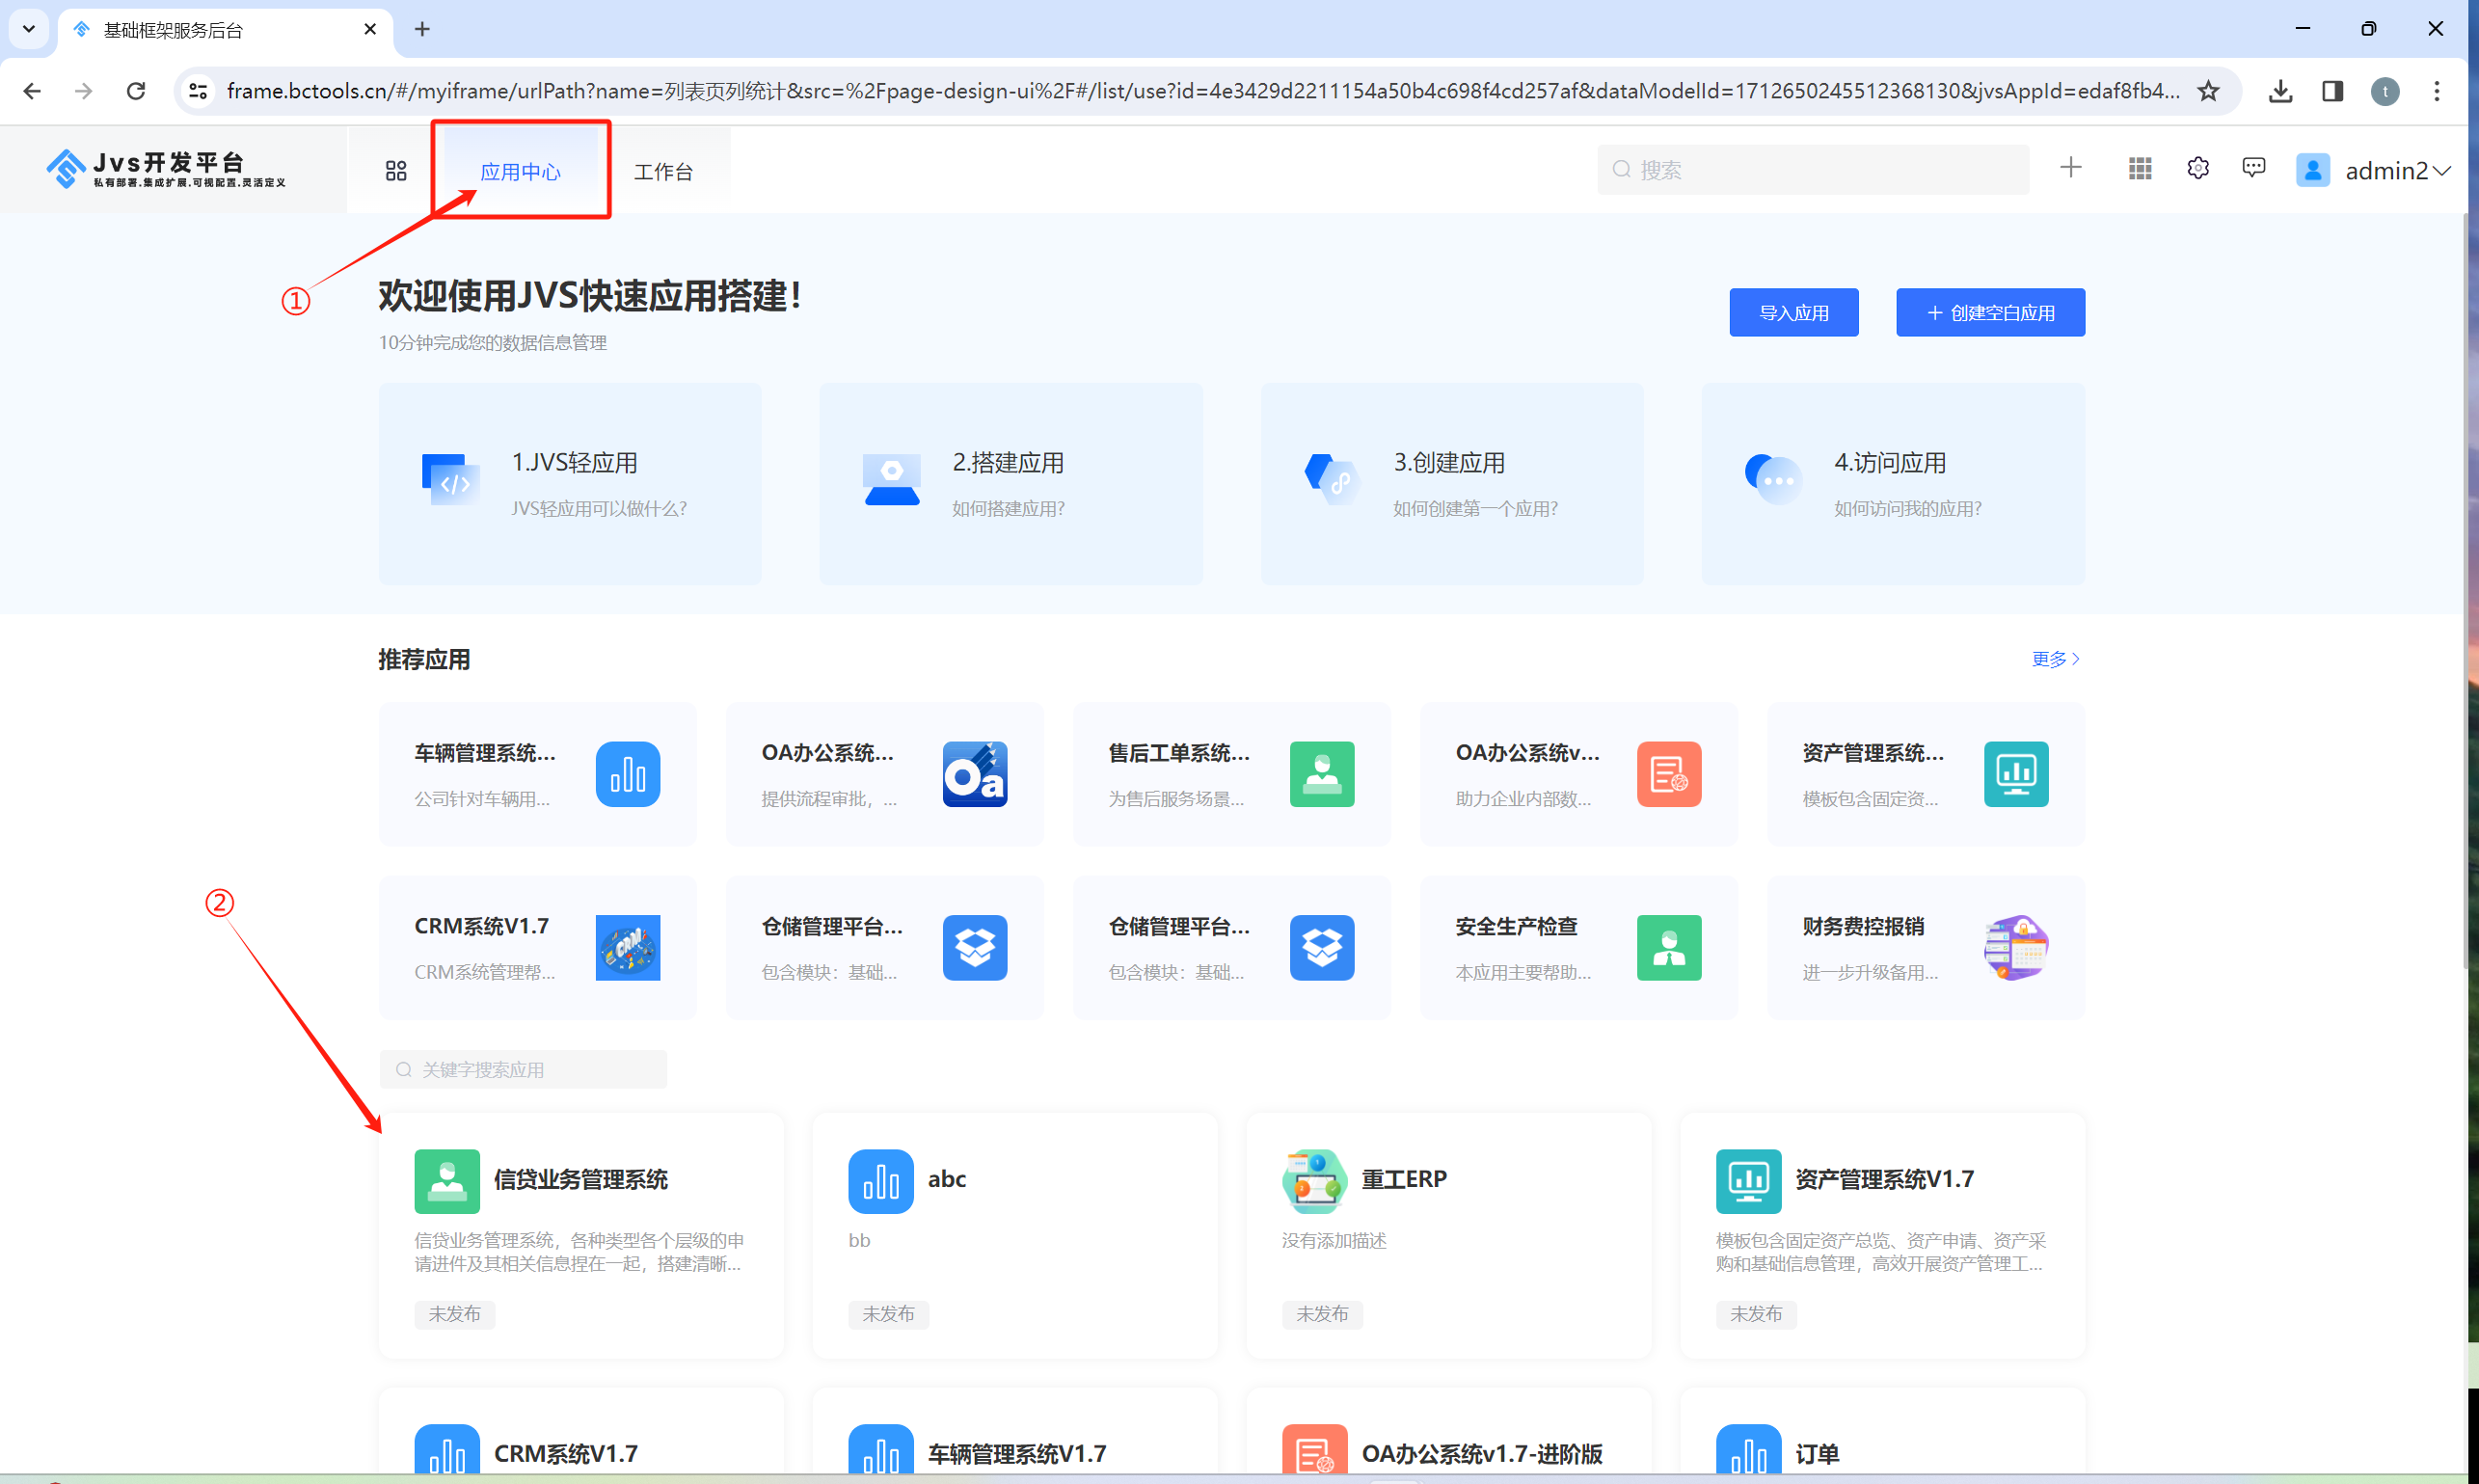View site information icon in address bar
This screenshot has height=1484, width=2479.
tap(198, 91)
